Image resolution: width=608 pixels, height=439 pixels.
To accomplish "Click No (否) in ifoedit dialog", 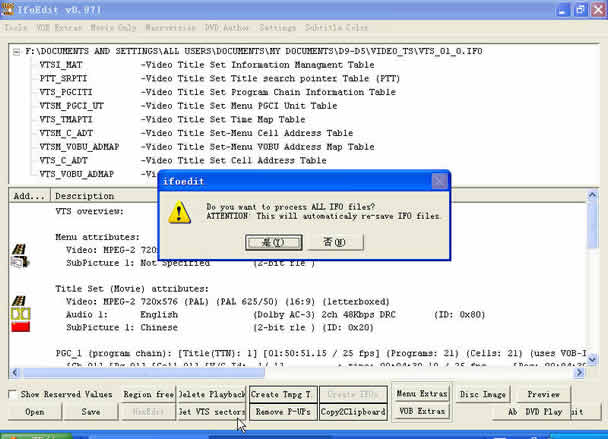I will point(335,242).
